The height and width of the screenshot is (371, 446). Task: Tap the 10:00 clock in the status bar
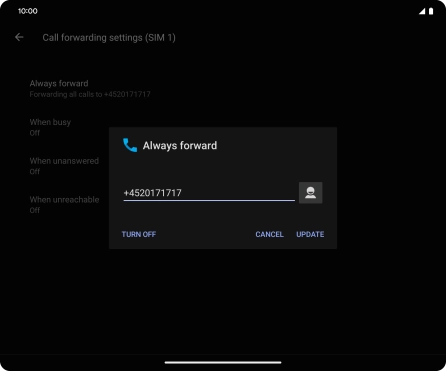click(28, 11)
